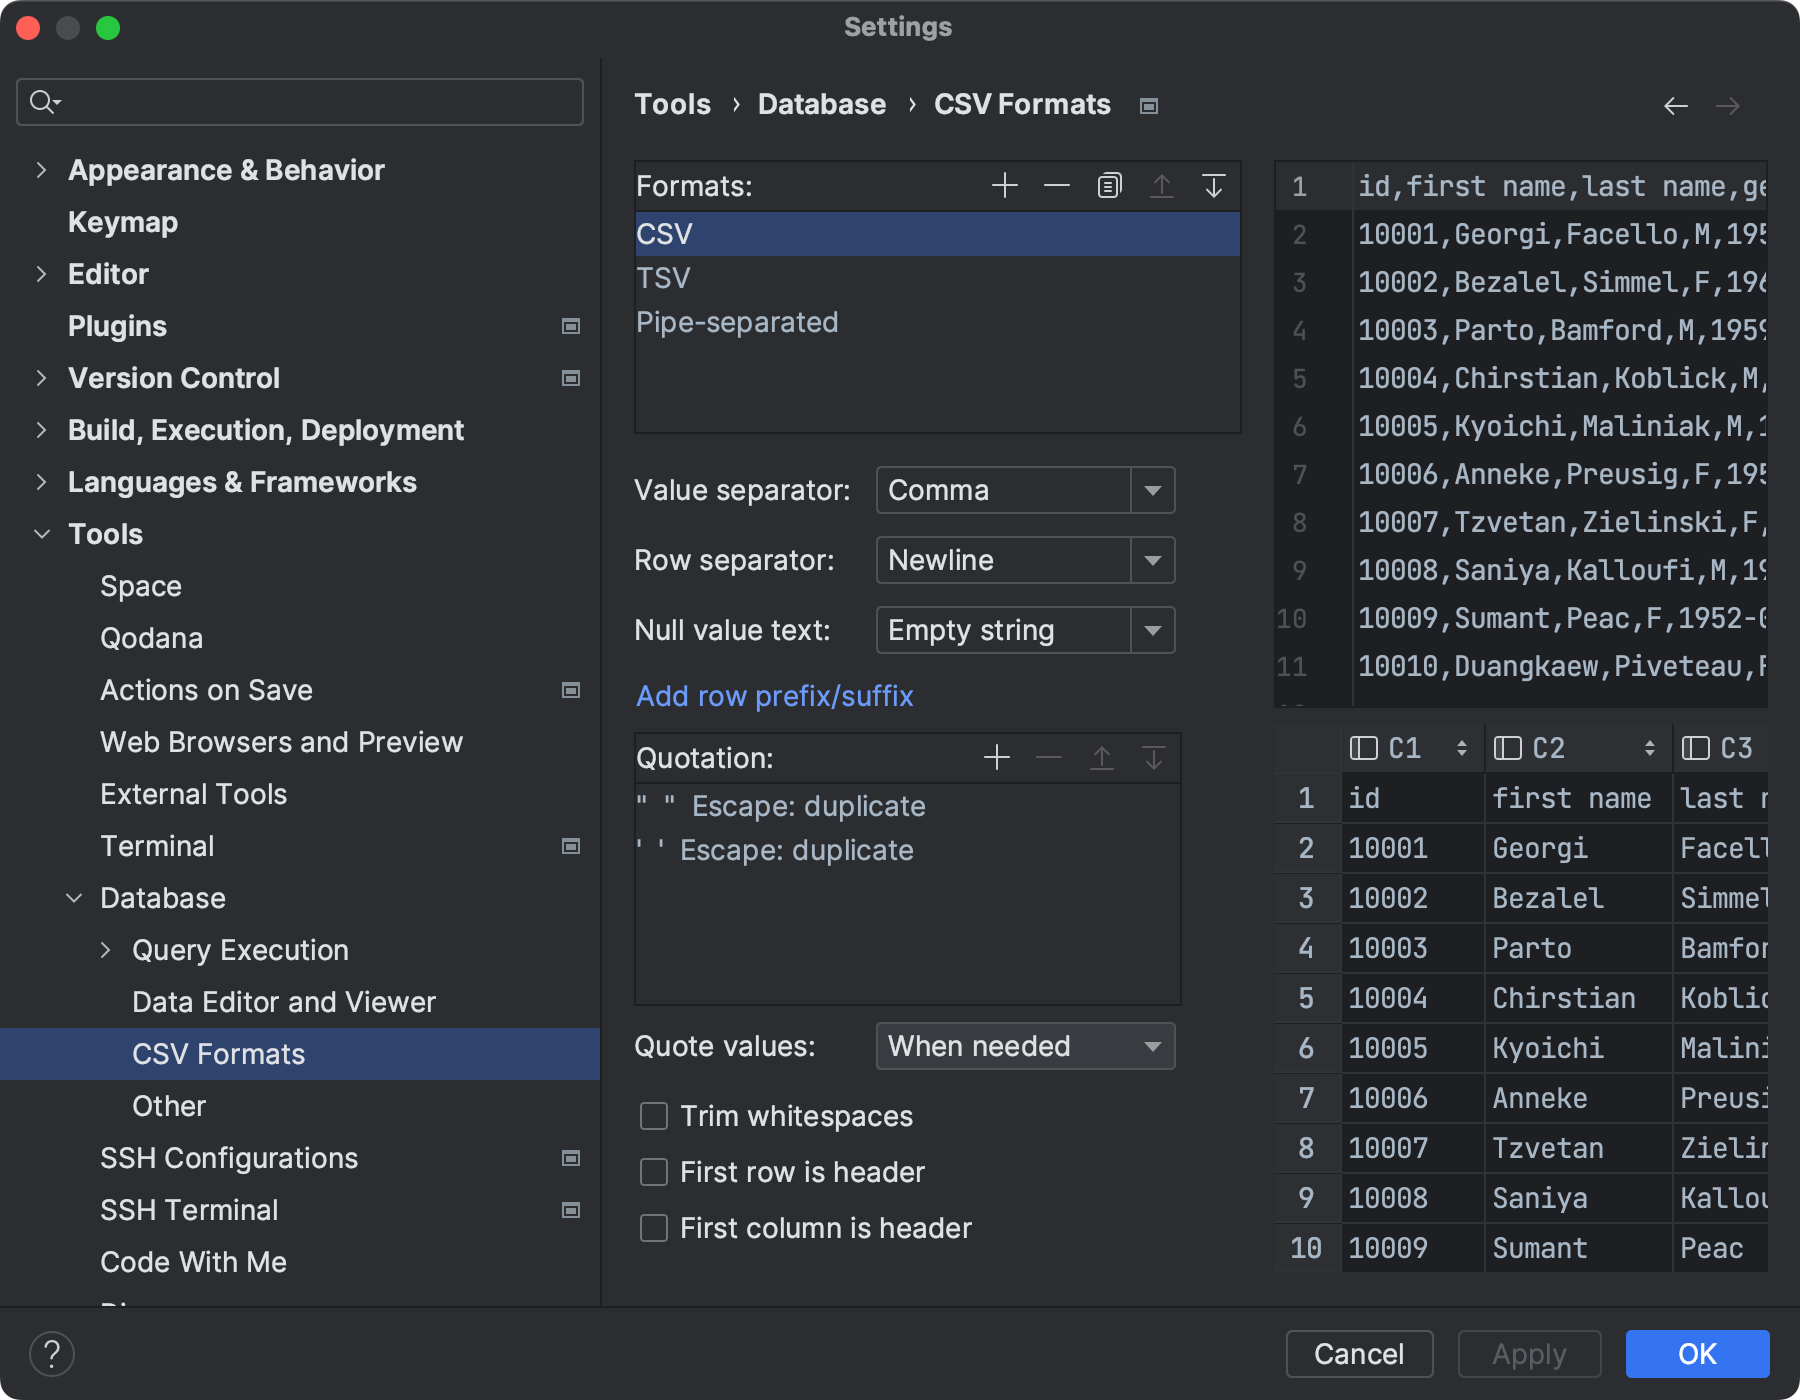Navigate back with the left arrow
1800x1400 pixels.
pos(1676,104)
